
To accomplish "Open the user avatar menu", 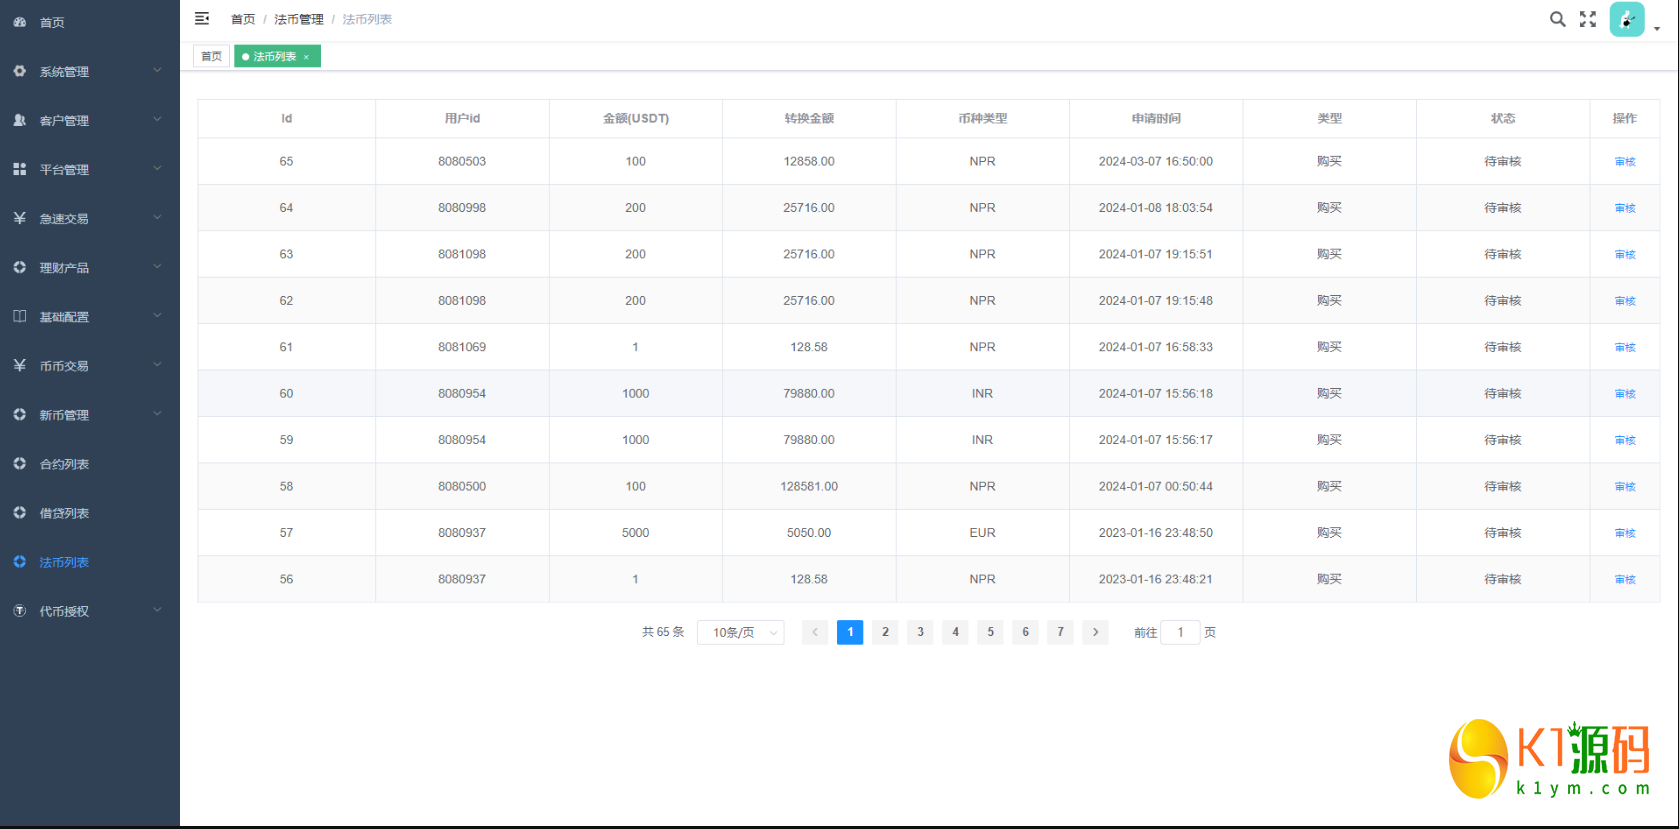I will tap(1627, 19).
